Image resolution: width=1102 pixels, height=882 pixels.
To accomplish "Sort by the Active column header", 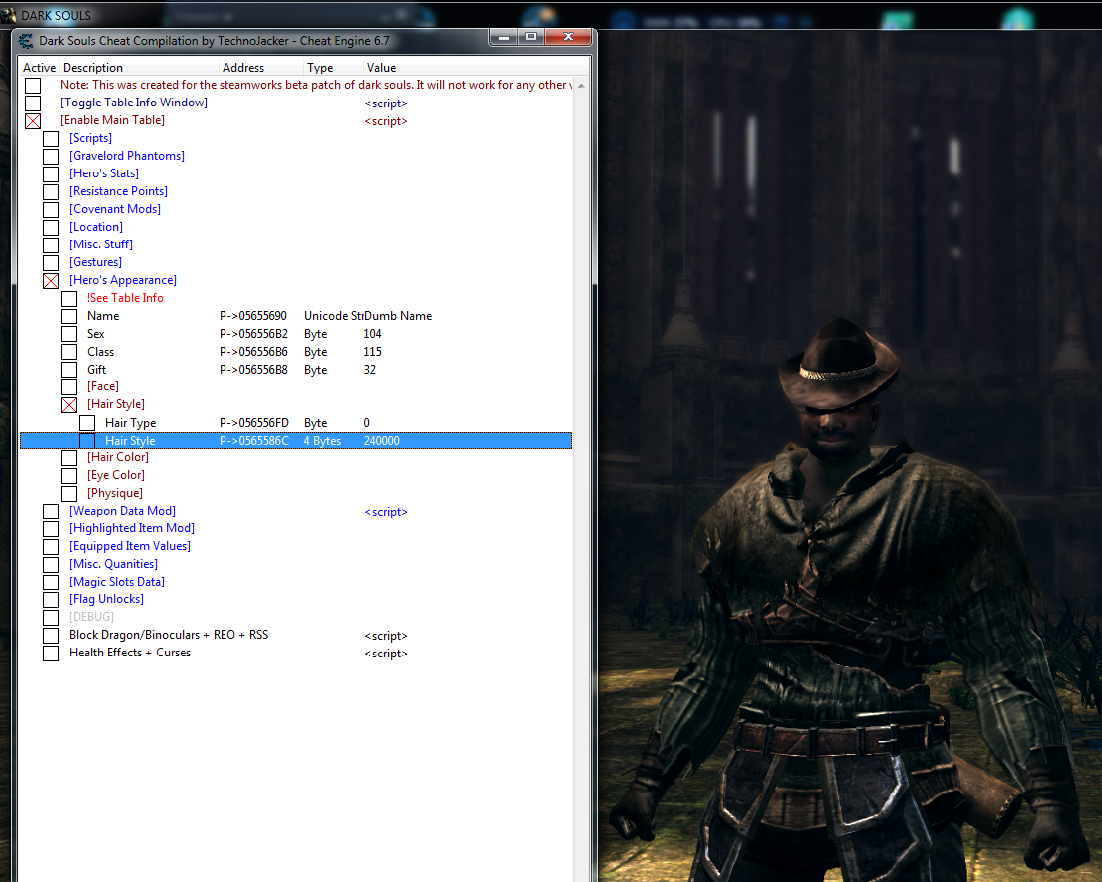I will pos(39,67).
